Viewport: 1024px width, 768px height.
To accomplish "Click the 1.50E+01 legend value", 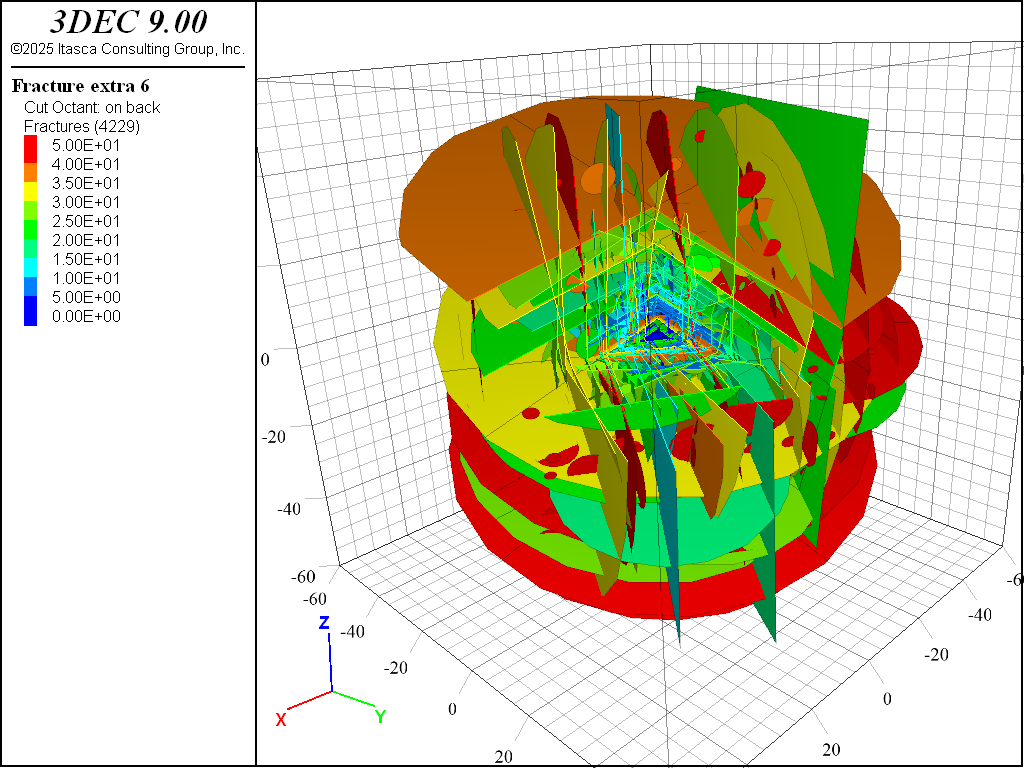I will (x=86, y=259).
